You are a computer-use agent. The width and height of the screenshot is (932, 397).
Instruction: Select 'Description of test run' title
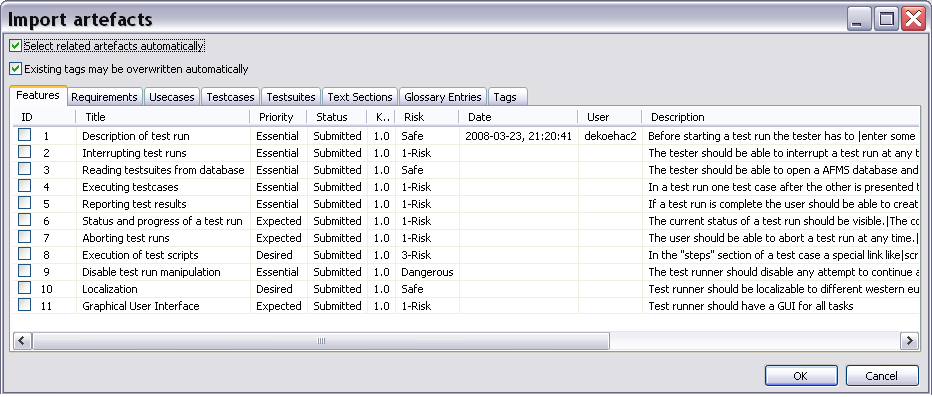click(136, 136)
